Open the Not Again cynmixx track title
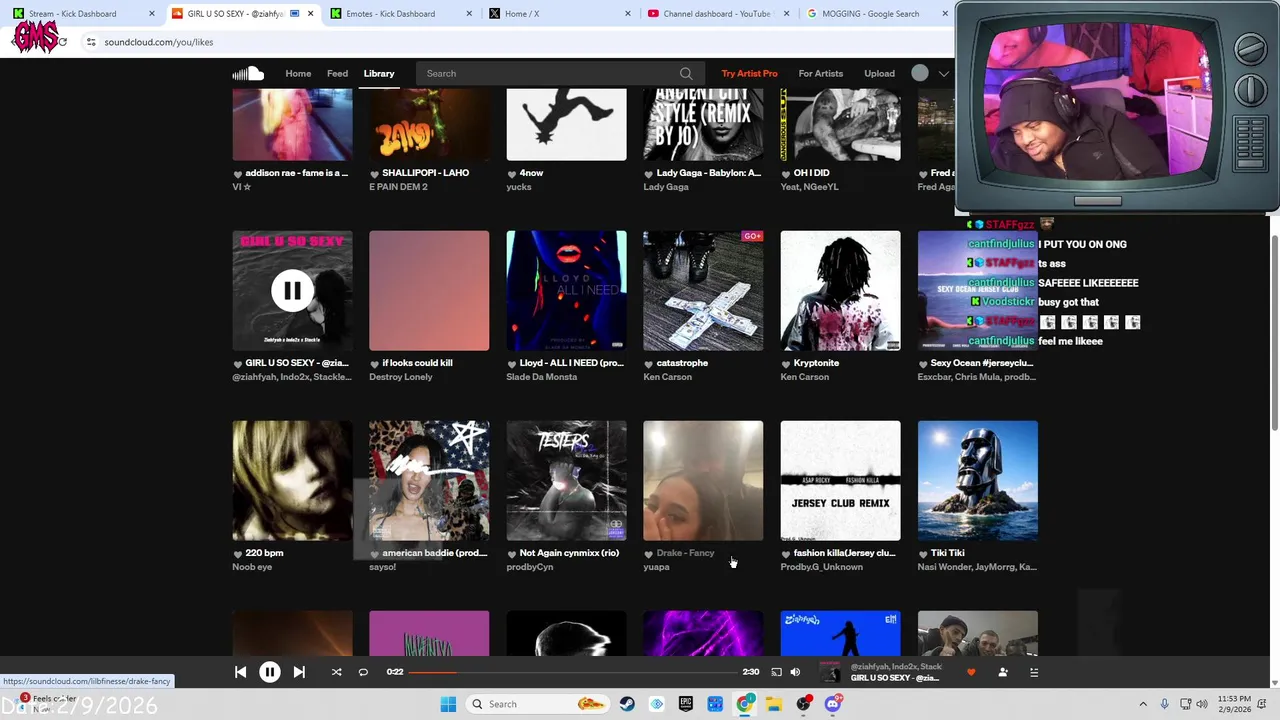 coord(569,553)
